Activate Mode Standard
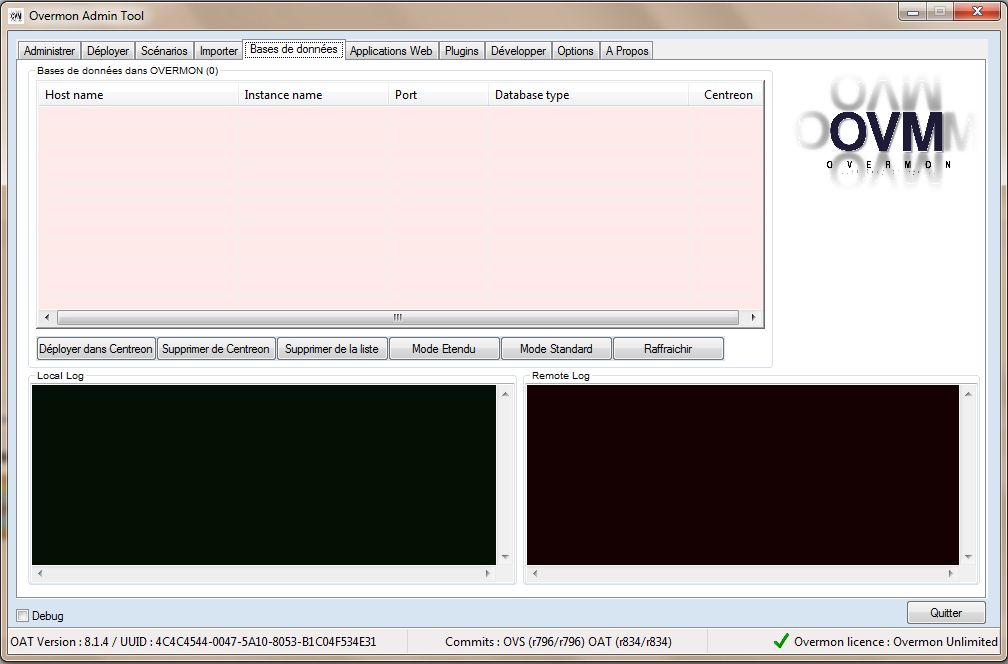This screenshot has width=1008, height=664. coord(556,348)
